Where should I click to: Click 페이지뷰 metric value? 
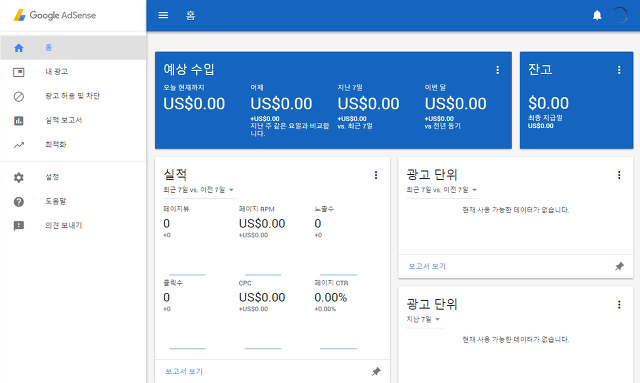(x=167, y=224)
